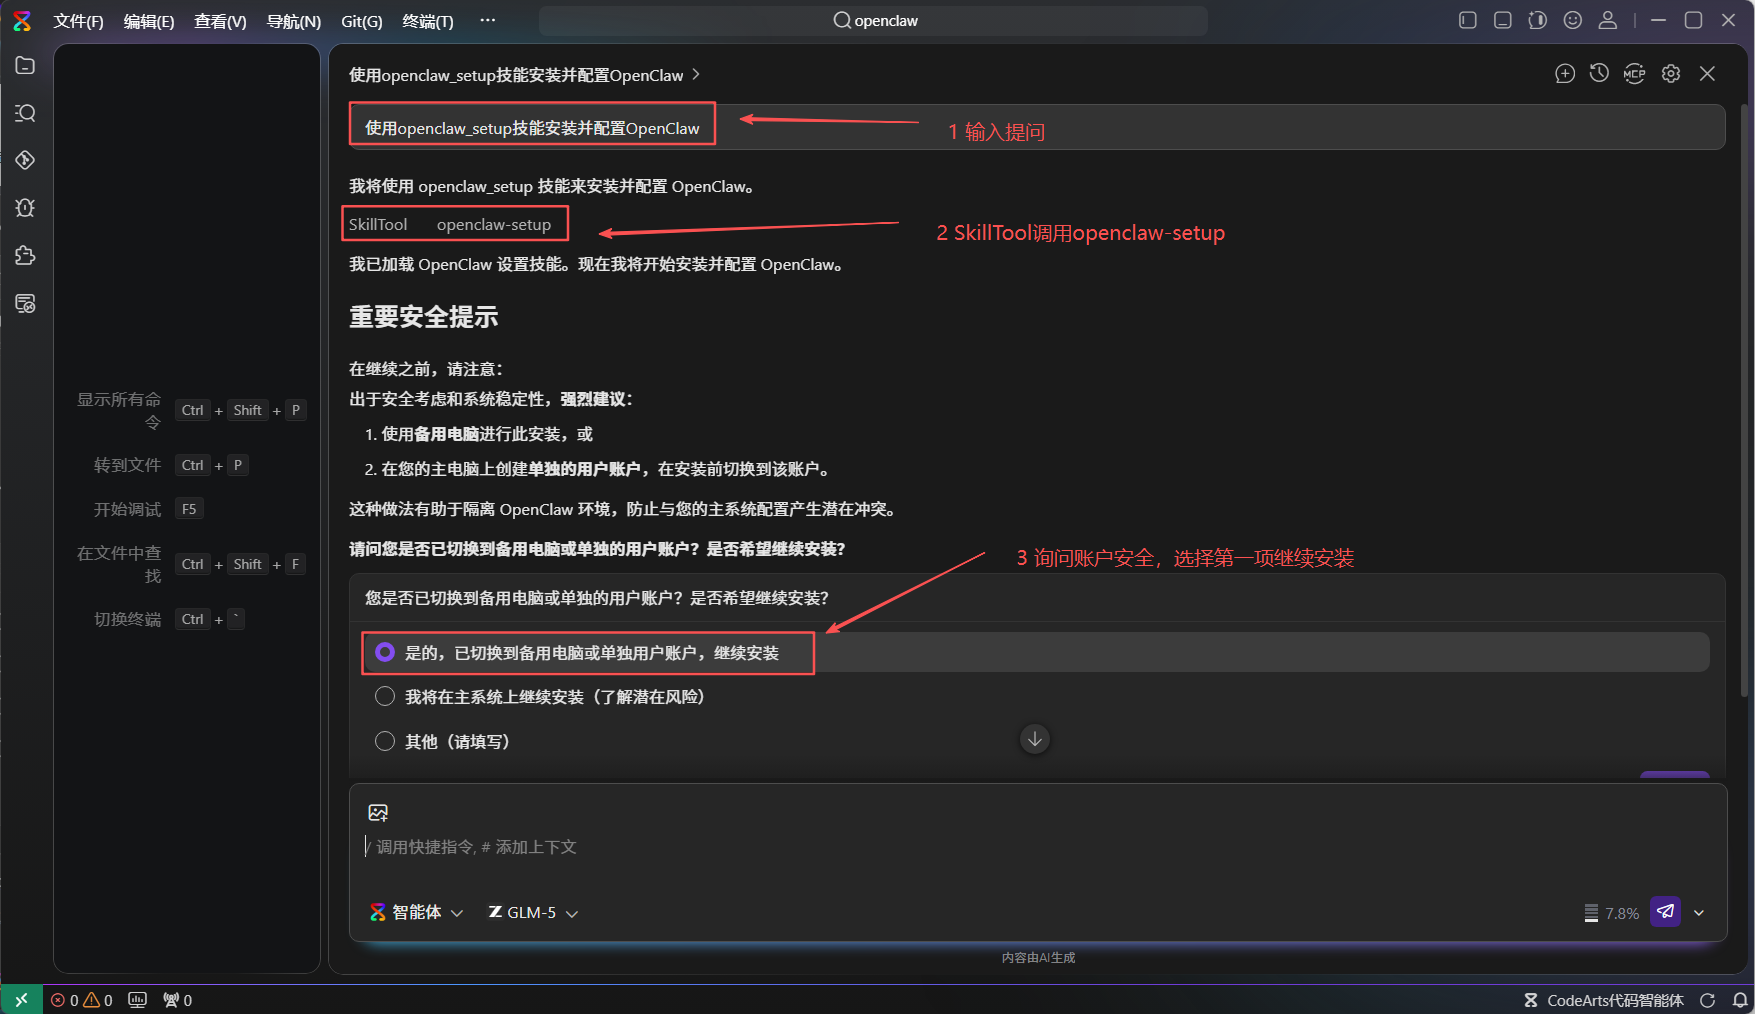Screen dimensions: 1755x1014
Task: Open the 编辑(E) menu
Action: 149,21
